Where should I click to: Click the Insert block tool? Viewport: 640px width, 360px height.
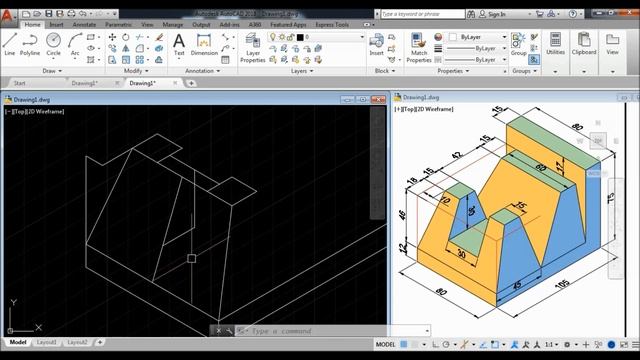click(376, 45)
